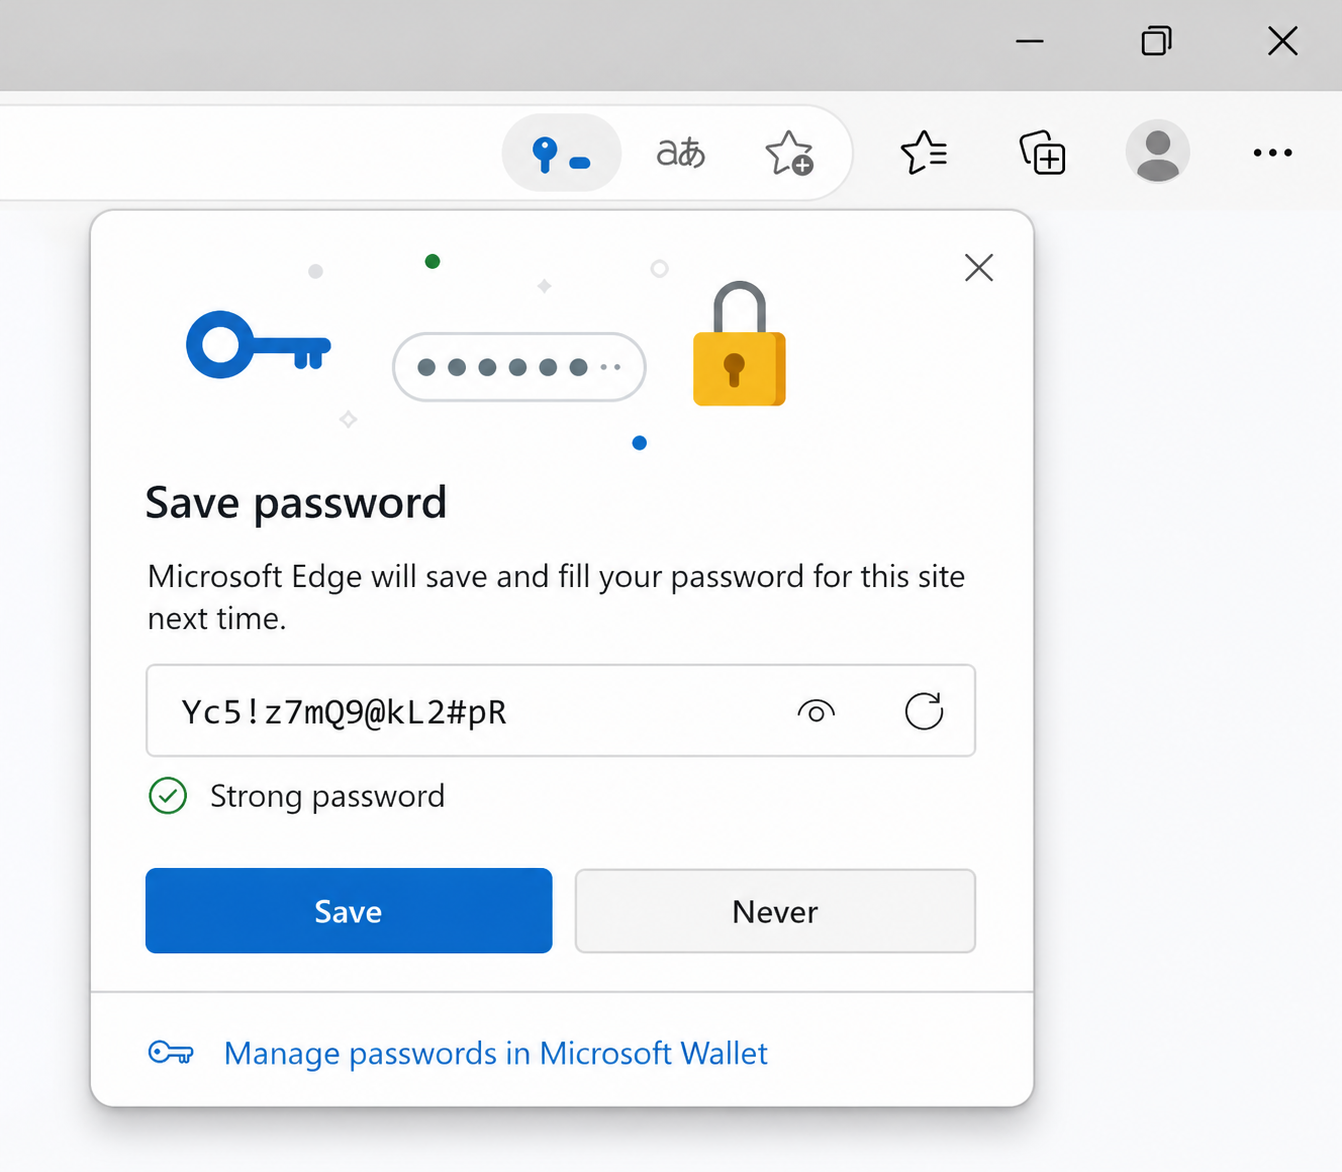Open Settings and more three-dot menu
Screen dimensions: 1342x1172
1272,153
